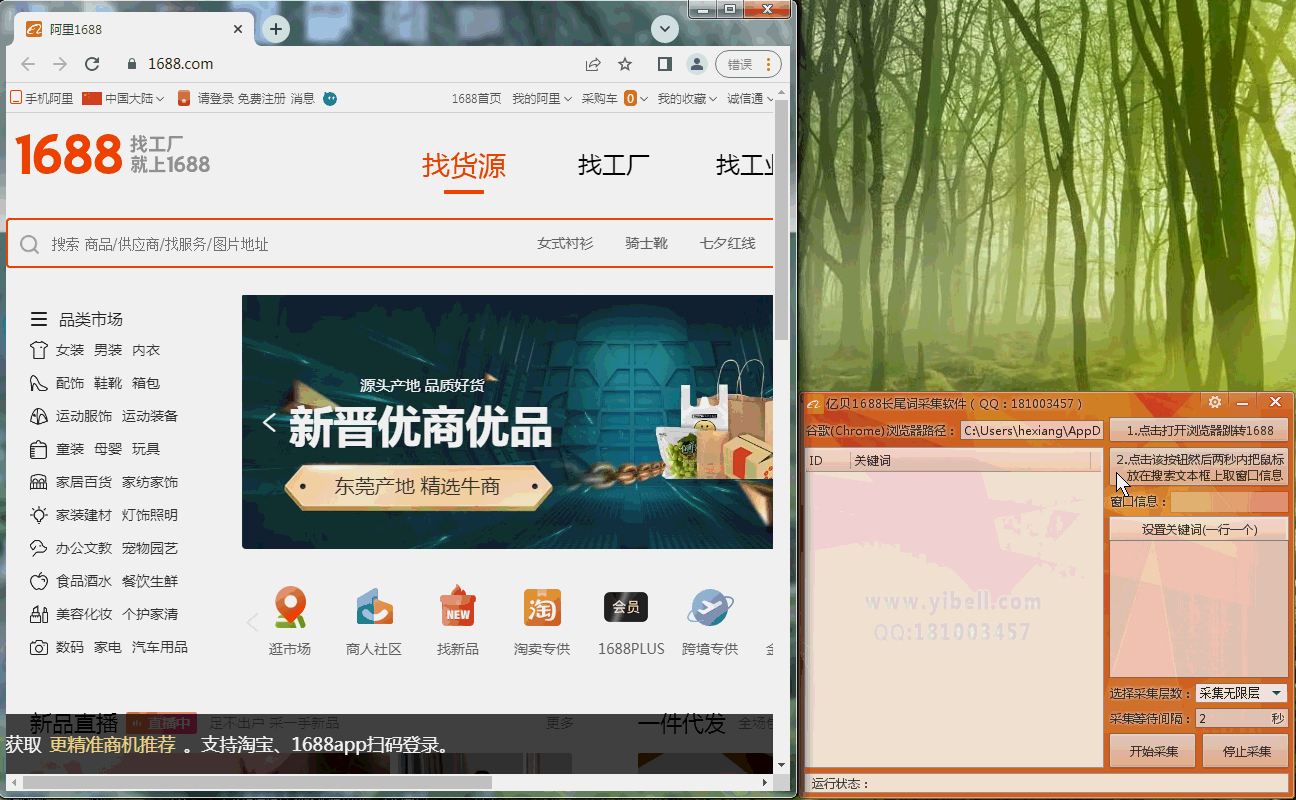Open 手机阿里 link in top bar
Screen dimensions: 1296x800
[x=42, y=98]
